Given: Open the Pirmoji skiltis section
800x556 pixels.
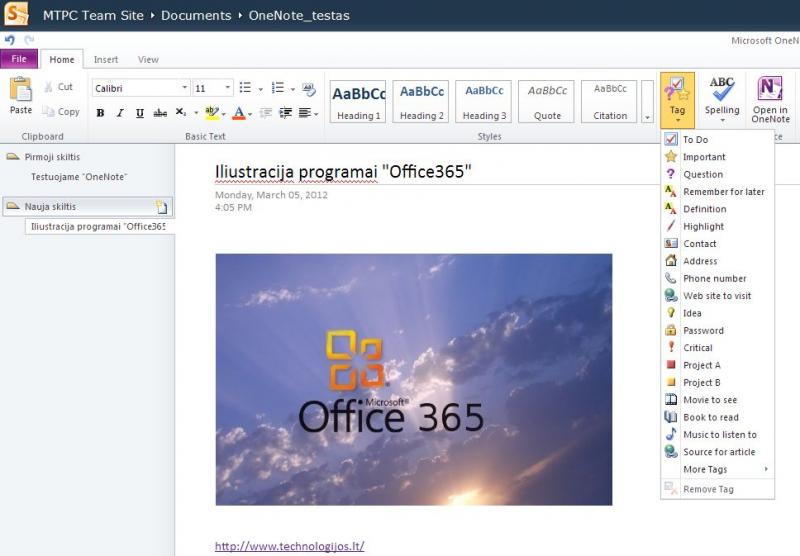Looking at the screenshot, I should (x=52, y=157).
